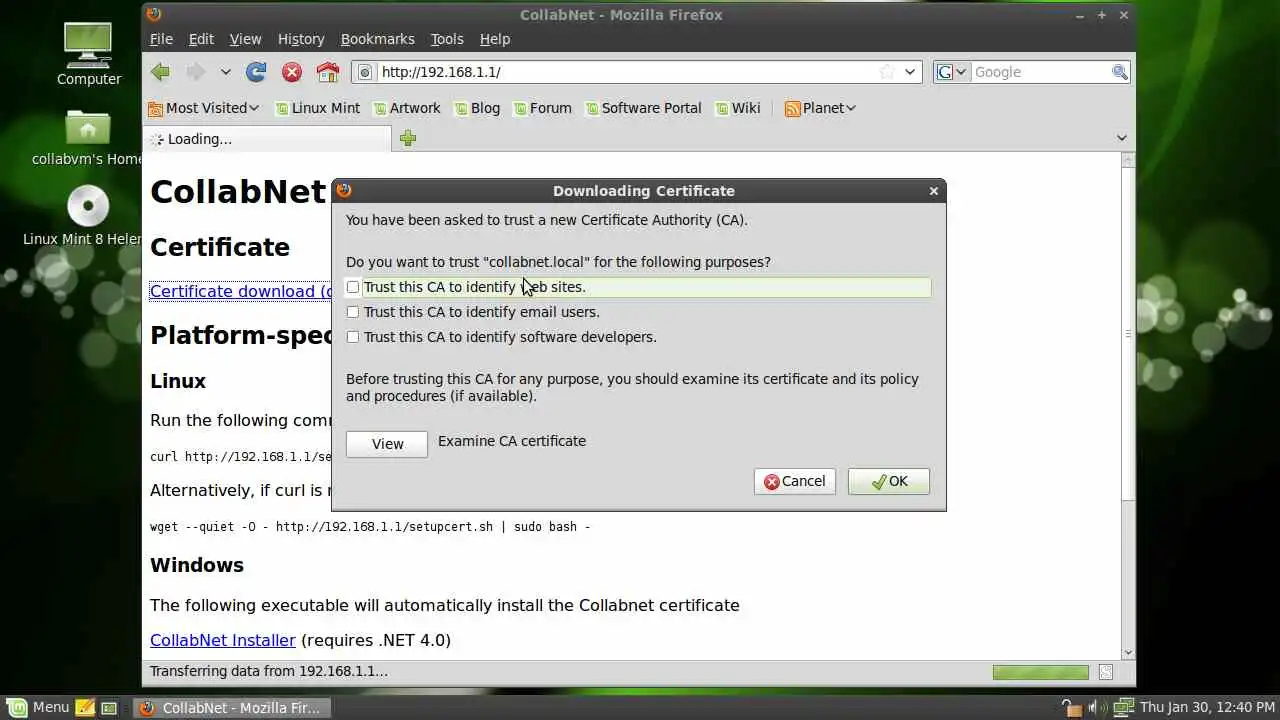Viewport: 1280px width, 720px height.
Task: Open the Forum bookmark
Action: coord(542,108)
